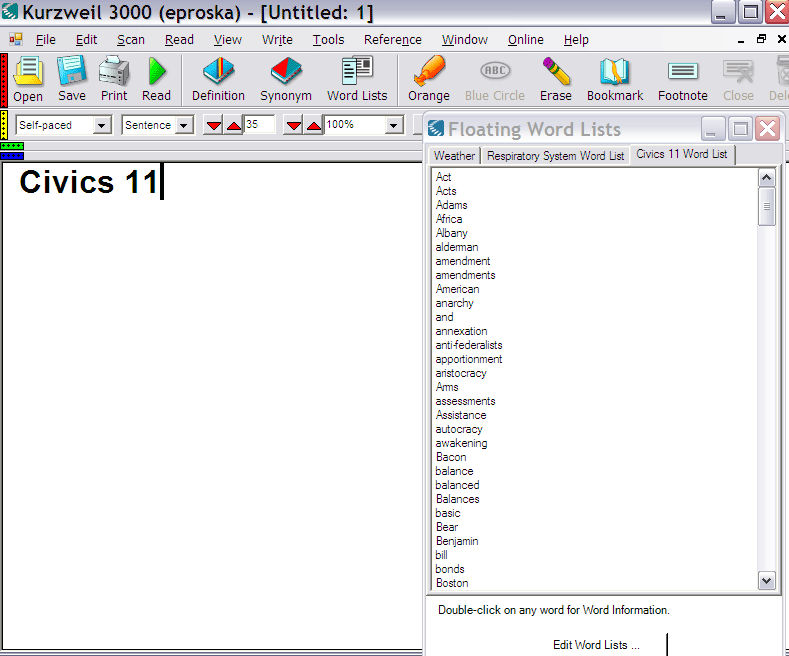Open the Window menu
Image resolution: width=789 pixels, height=656 pixels.
click(465, 40)
